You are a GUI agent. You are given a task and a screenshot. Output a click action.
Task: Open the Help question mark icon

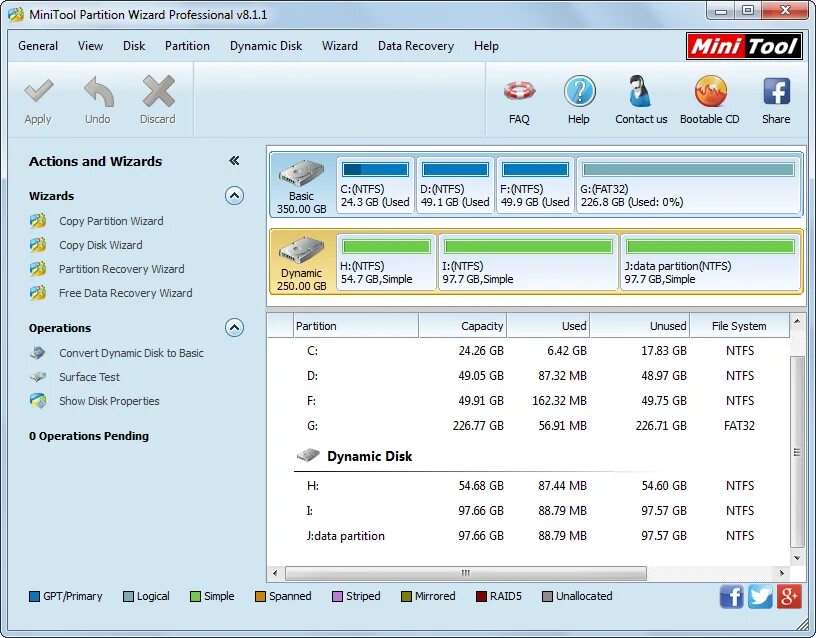click(579, 91)
